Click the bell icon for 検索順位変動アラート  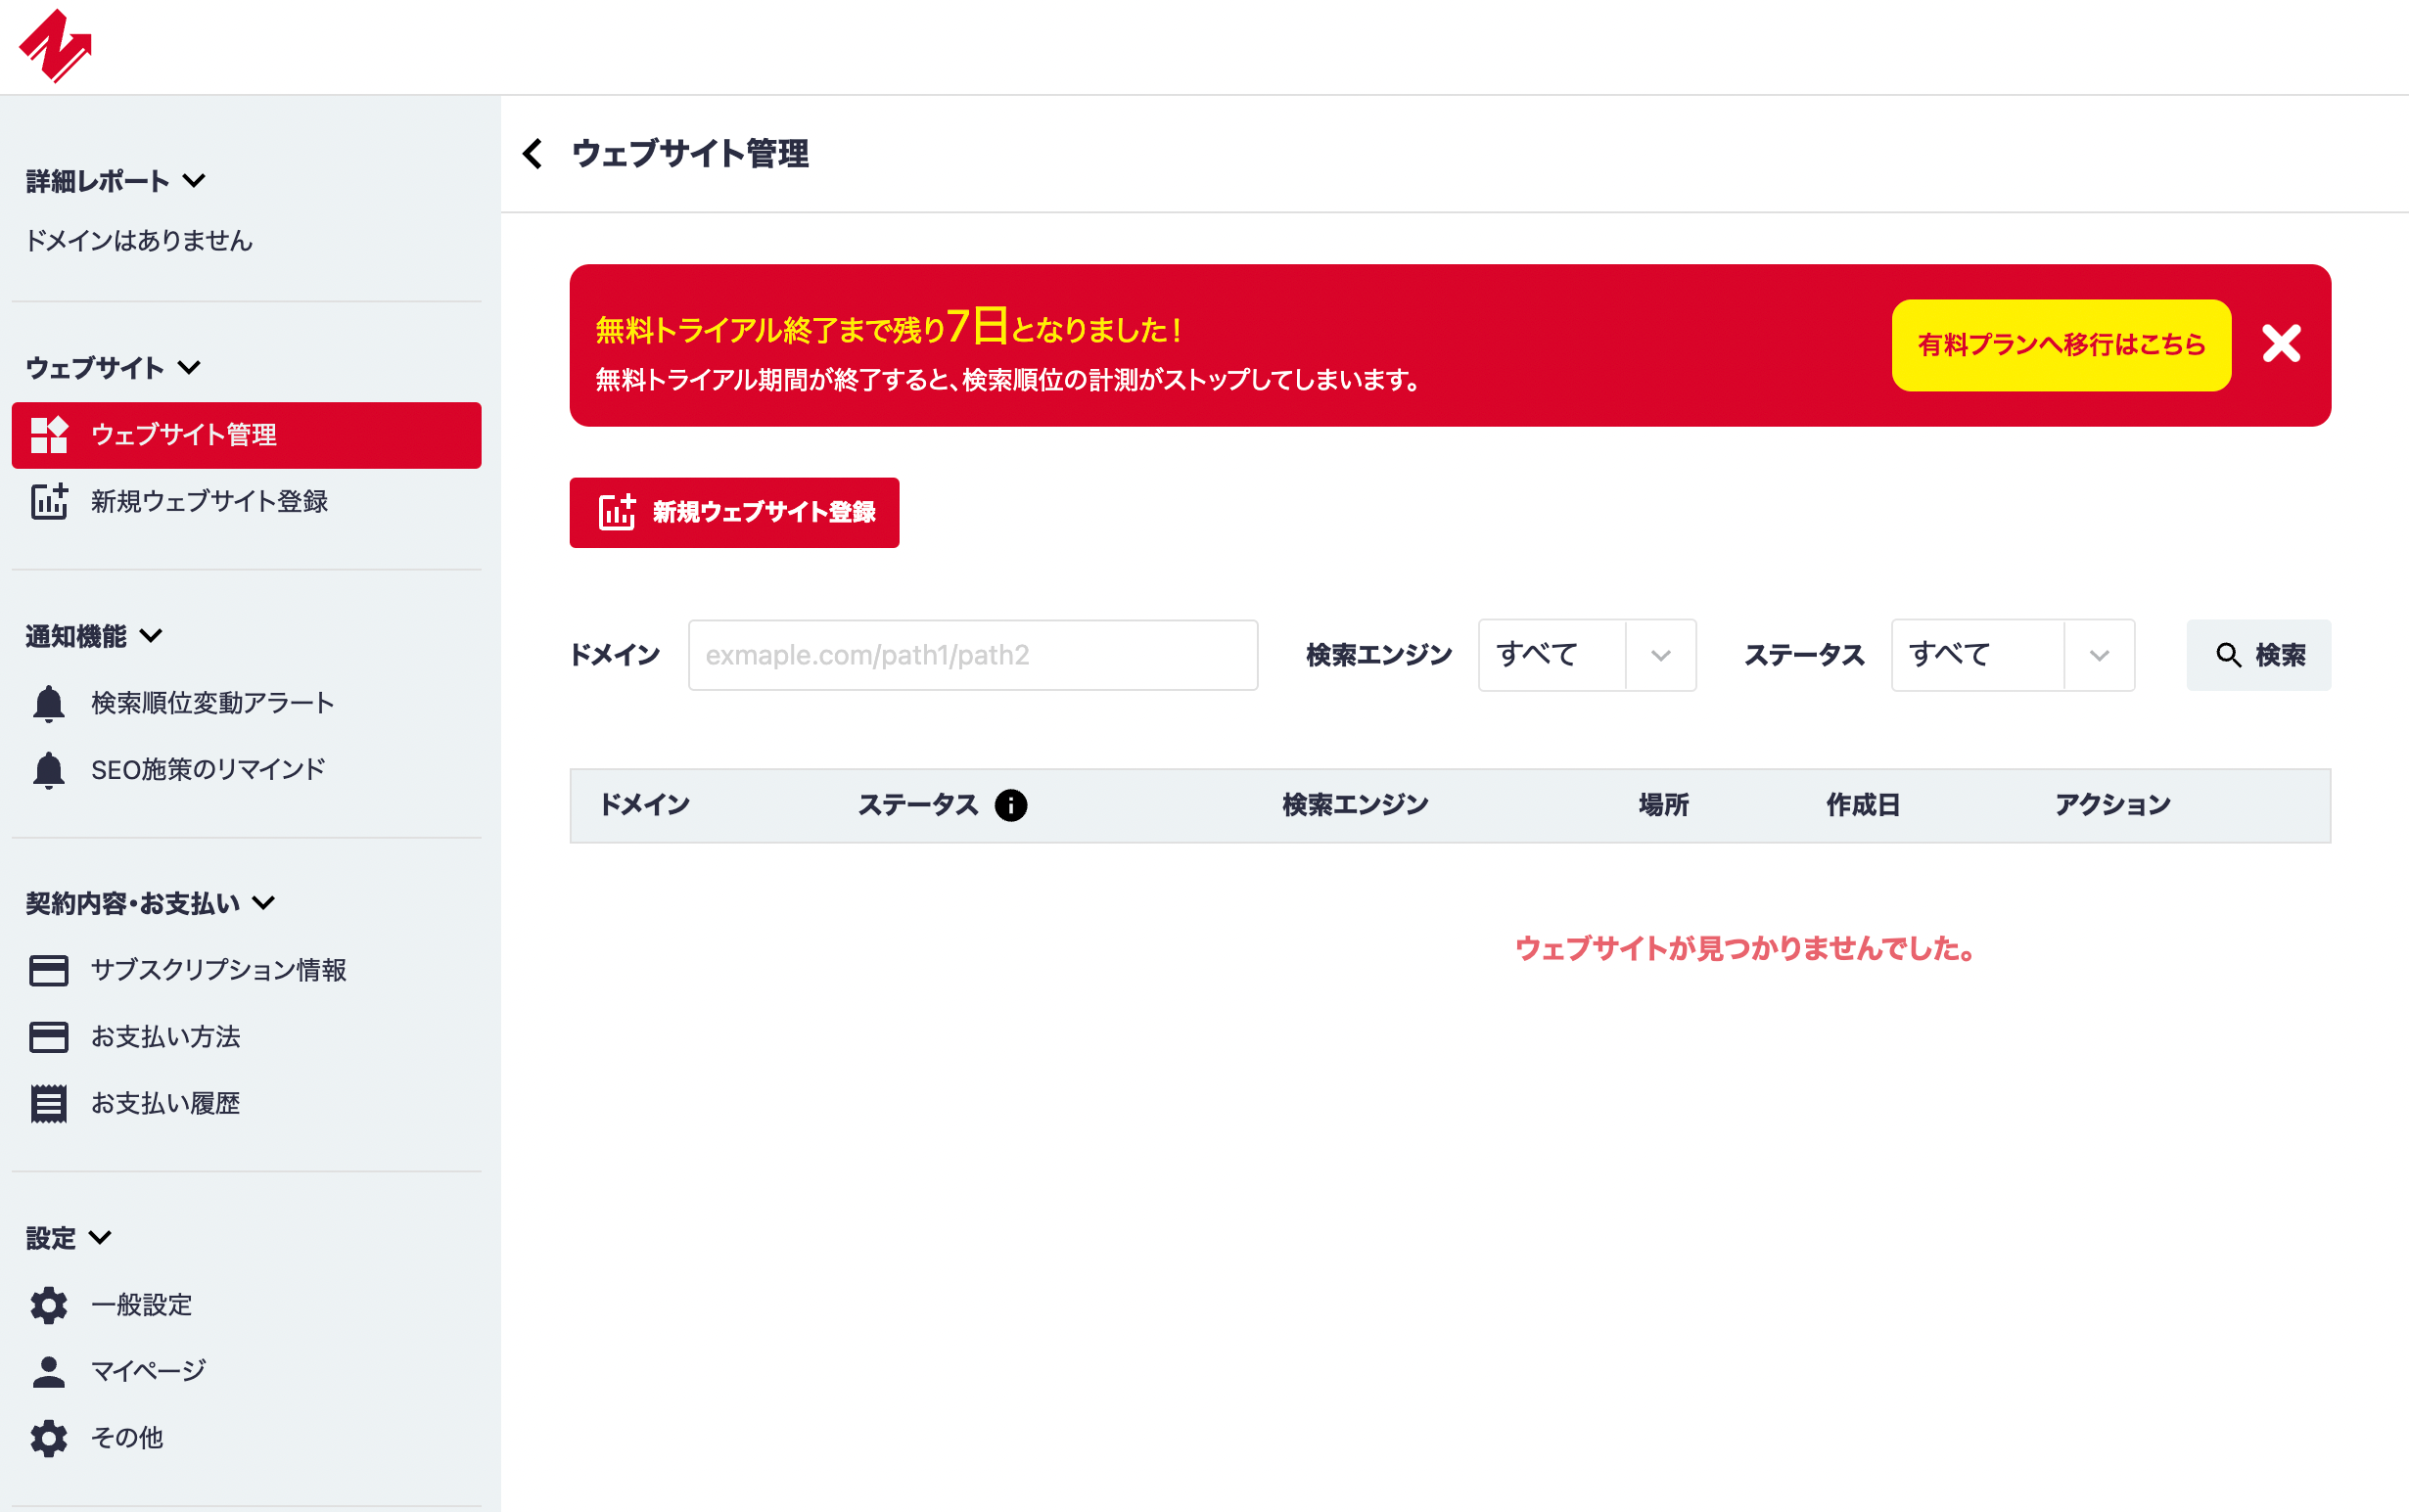(49, 702)
